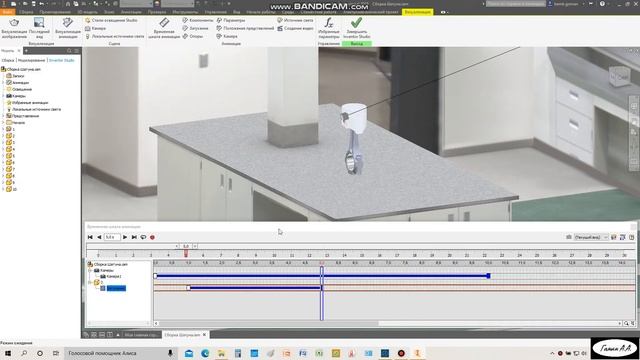This screenshot has width=640, height=360.
Task: Jump to end of animation
Action: (x=134, y=237)
